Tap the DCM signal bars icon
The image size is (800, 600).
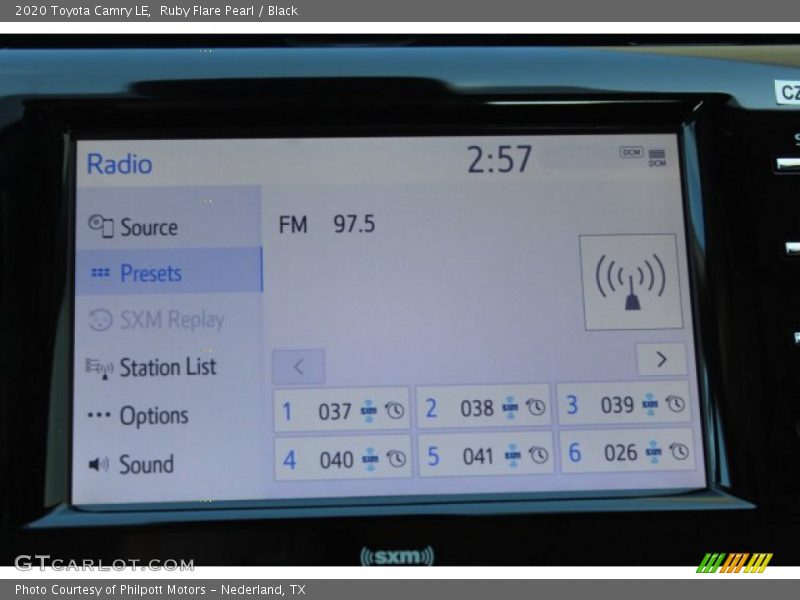(657, 158)
